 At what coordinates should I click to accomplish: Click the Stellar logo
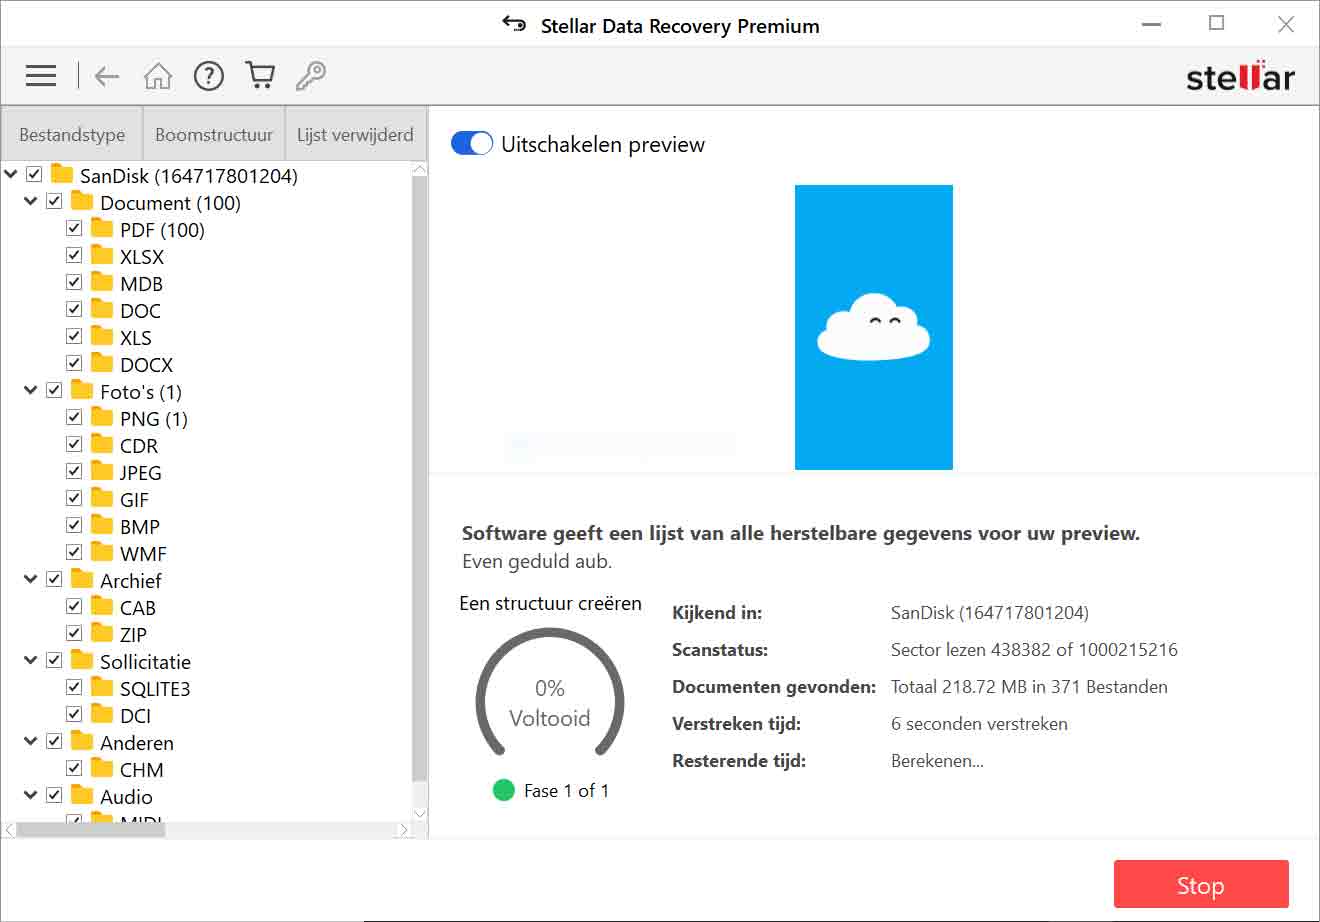(x=1240, y=76)
